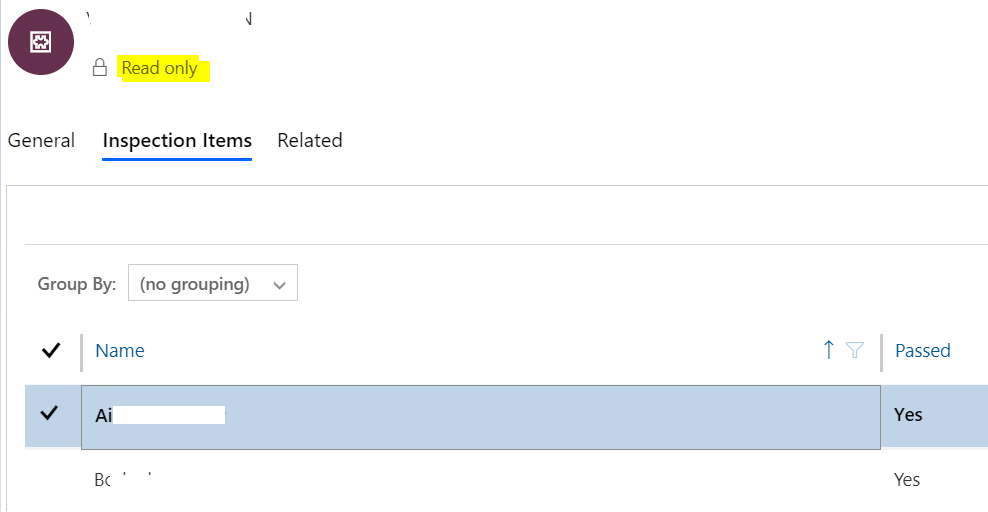
Task: Switch to the General tab
Action: click(41, 140)
